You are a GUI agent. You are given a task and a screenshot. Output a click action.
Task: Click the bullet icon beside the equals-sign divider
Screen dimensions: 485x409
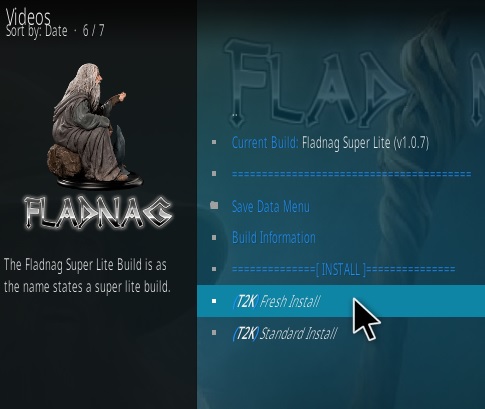214,174
